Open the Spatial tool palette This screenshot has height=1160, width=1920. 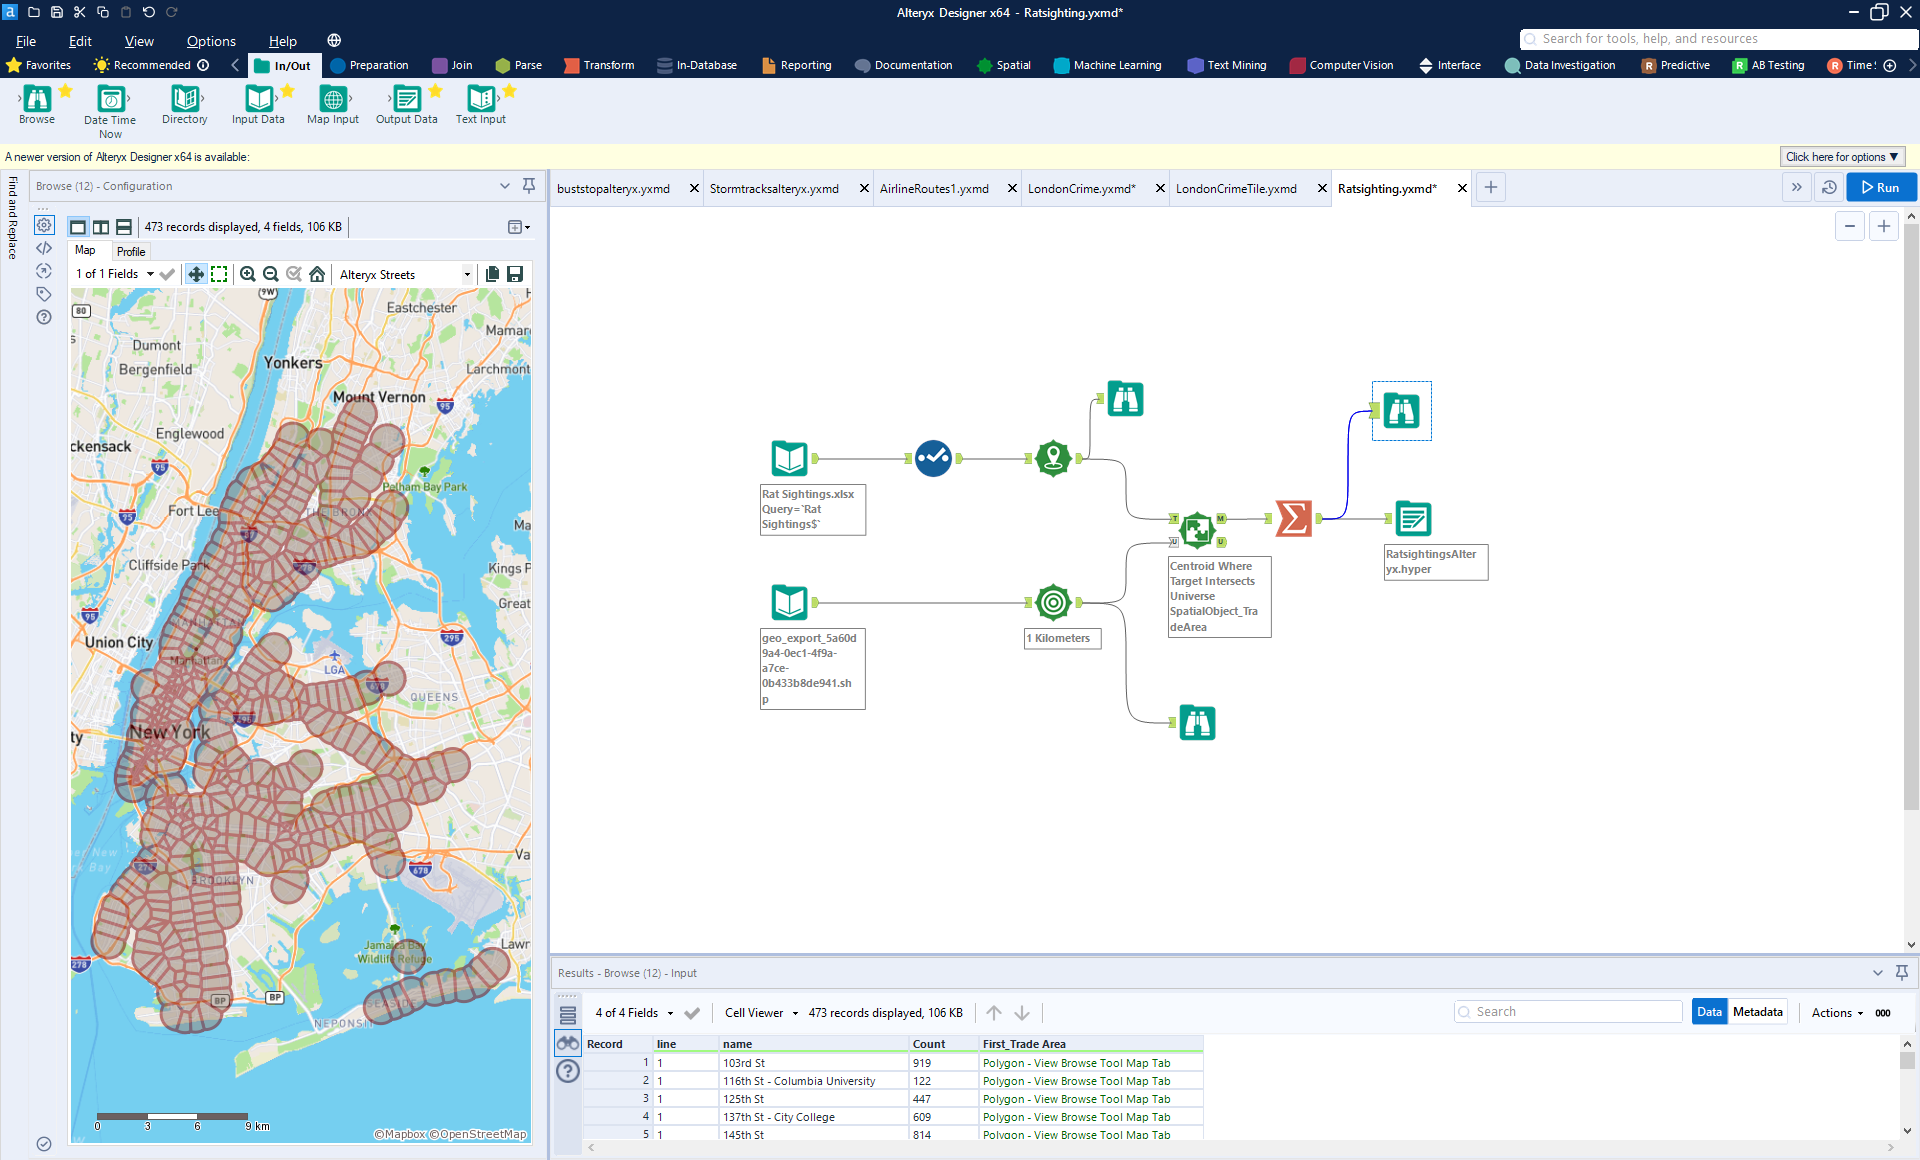click(x=1004, y=65)
